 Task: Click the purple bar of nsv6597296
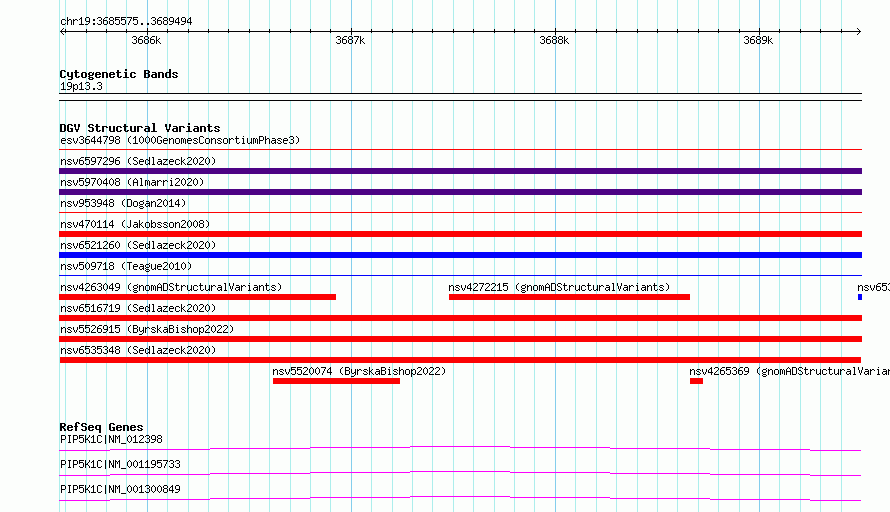pyautogui.click(x=460, y=171)
